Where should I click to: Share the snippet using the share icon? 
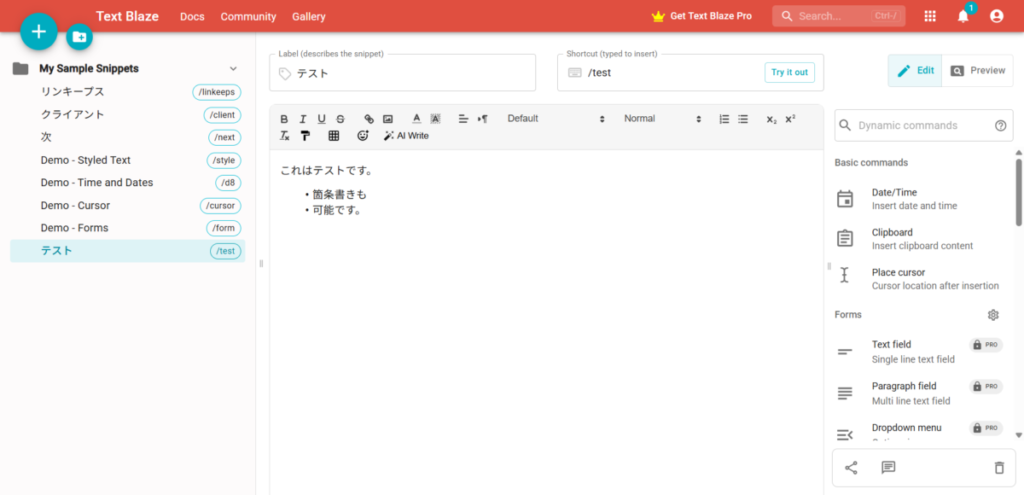pyautogui.click(x=851, y=467)
